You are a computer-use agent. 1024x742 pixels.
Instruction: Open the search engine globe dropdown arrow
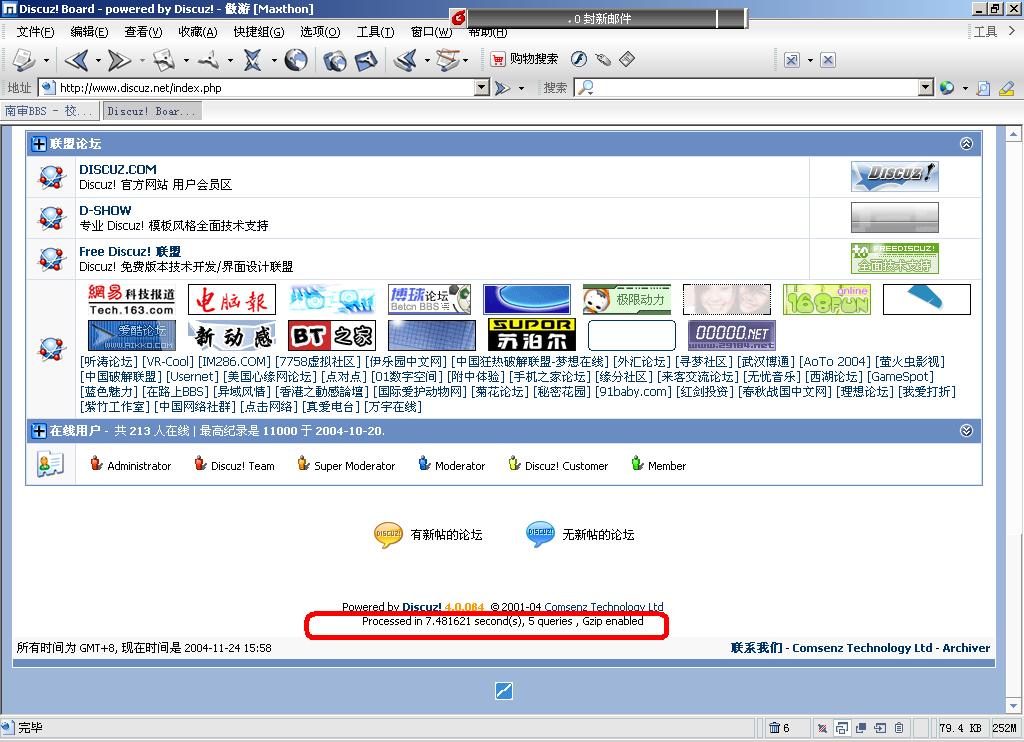pos(965,88)
